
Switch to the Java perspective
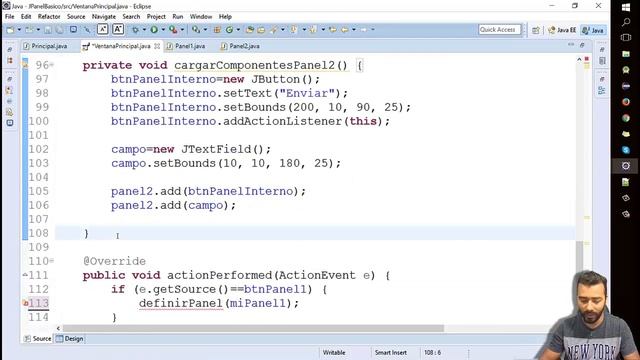(593, 30)
